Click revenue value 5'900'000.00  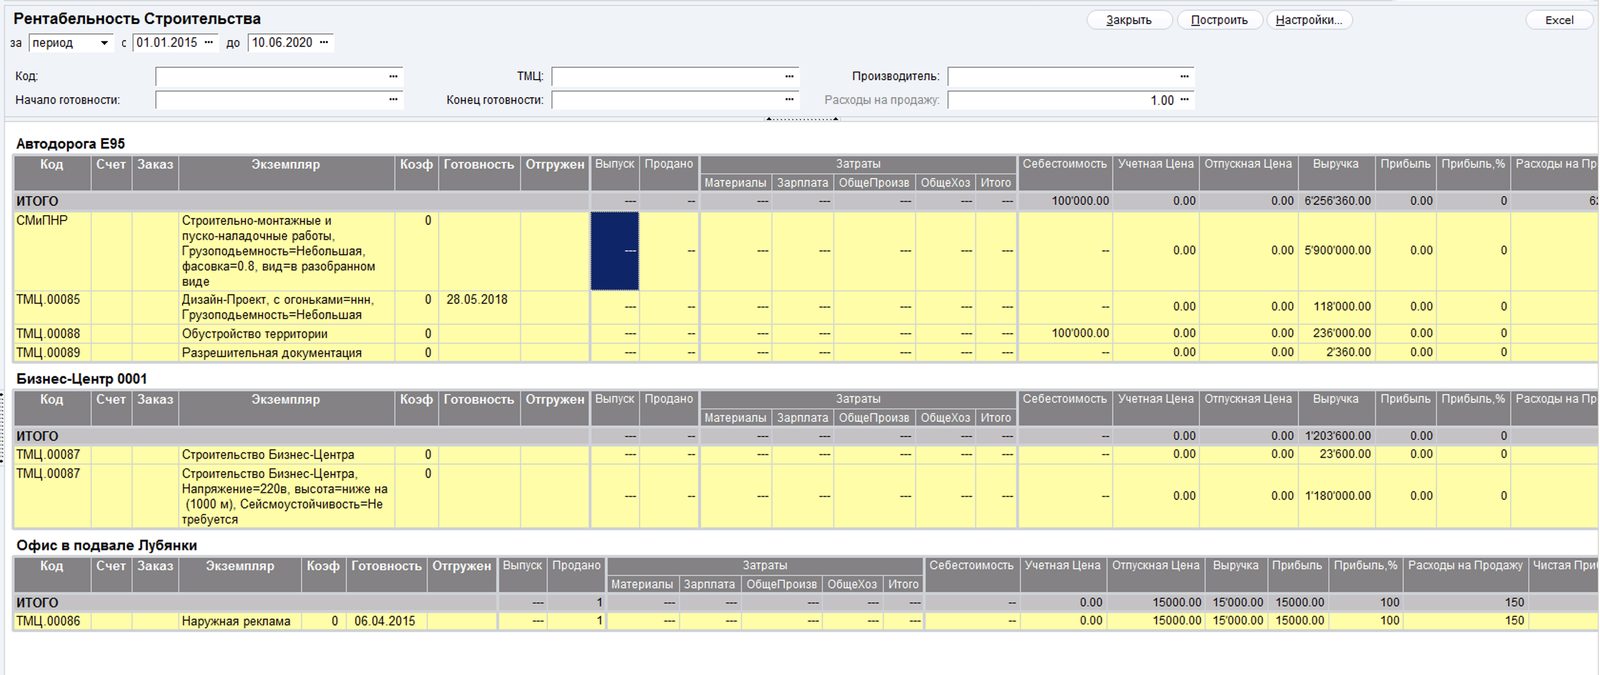[1337, 251]
